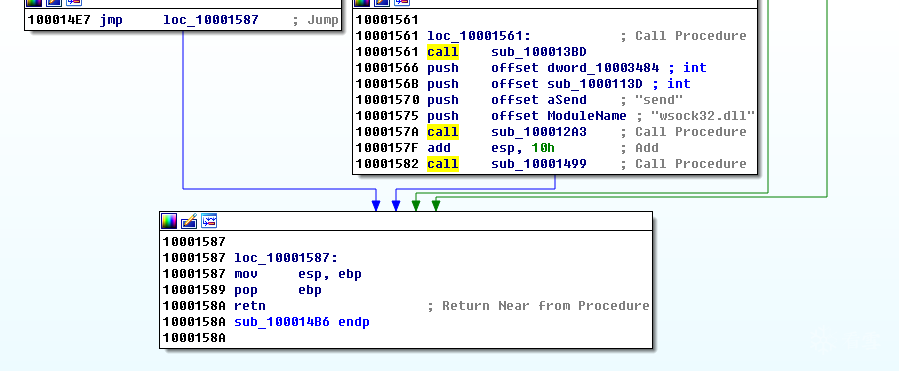Follow sub_100013BD call target

tap(539, 52)
